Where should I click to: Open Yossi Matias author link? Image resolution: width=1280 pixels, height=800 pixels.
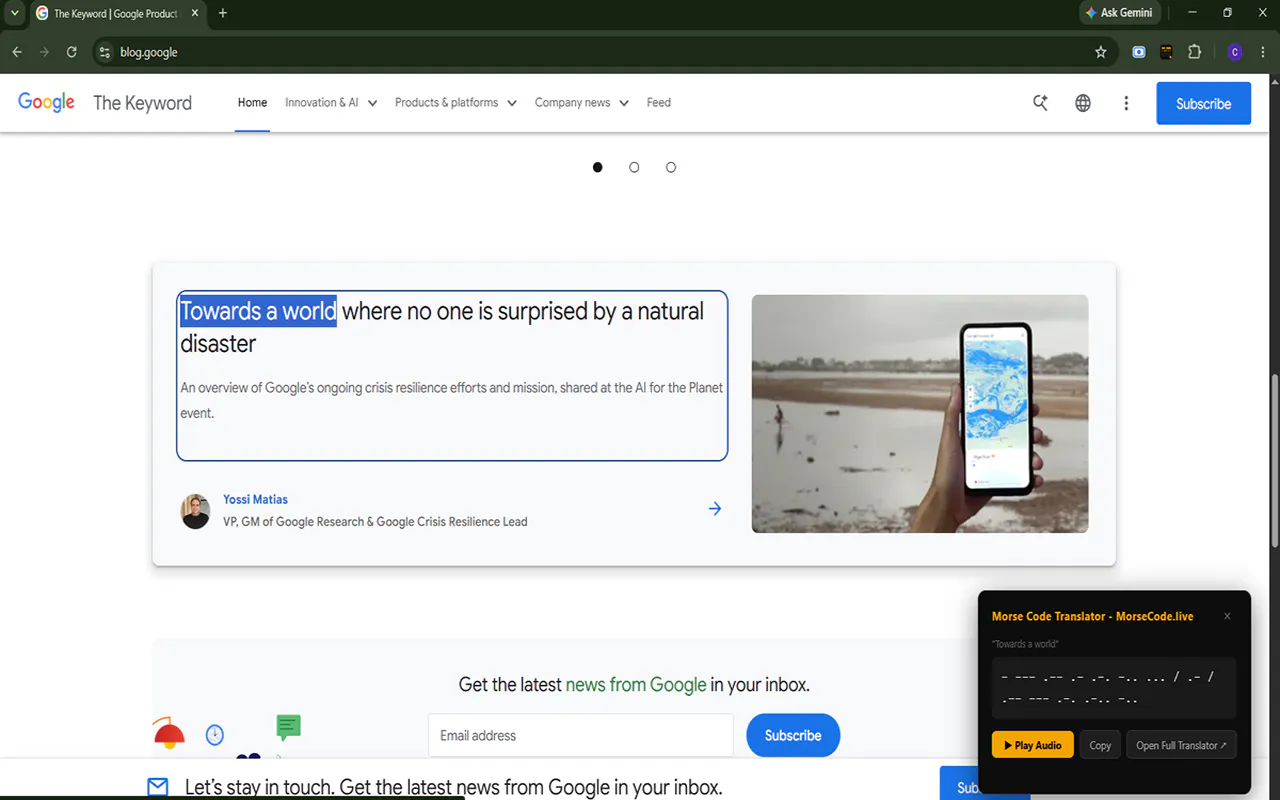255,499
